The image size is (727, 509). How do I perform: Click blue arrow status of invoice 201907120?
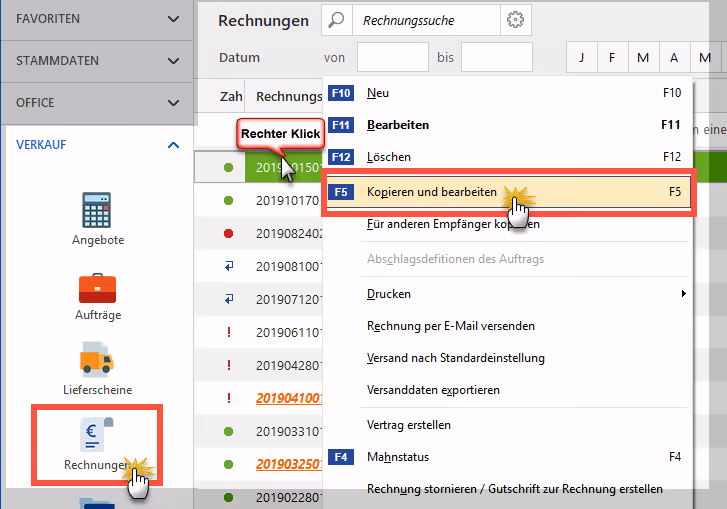229,299
